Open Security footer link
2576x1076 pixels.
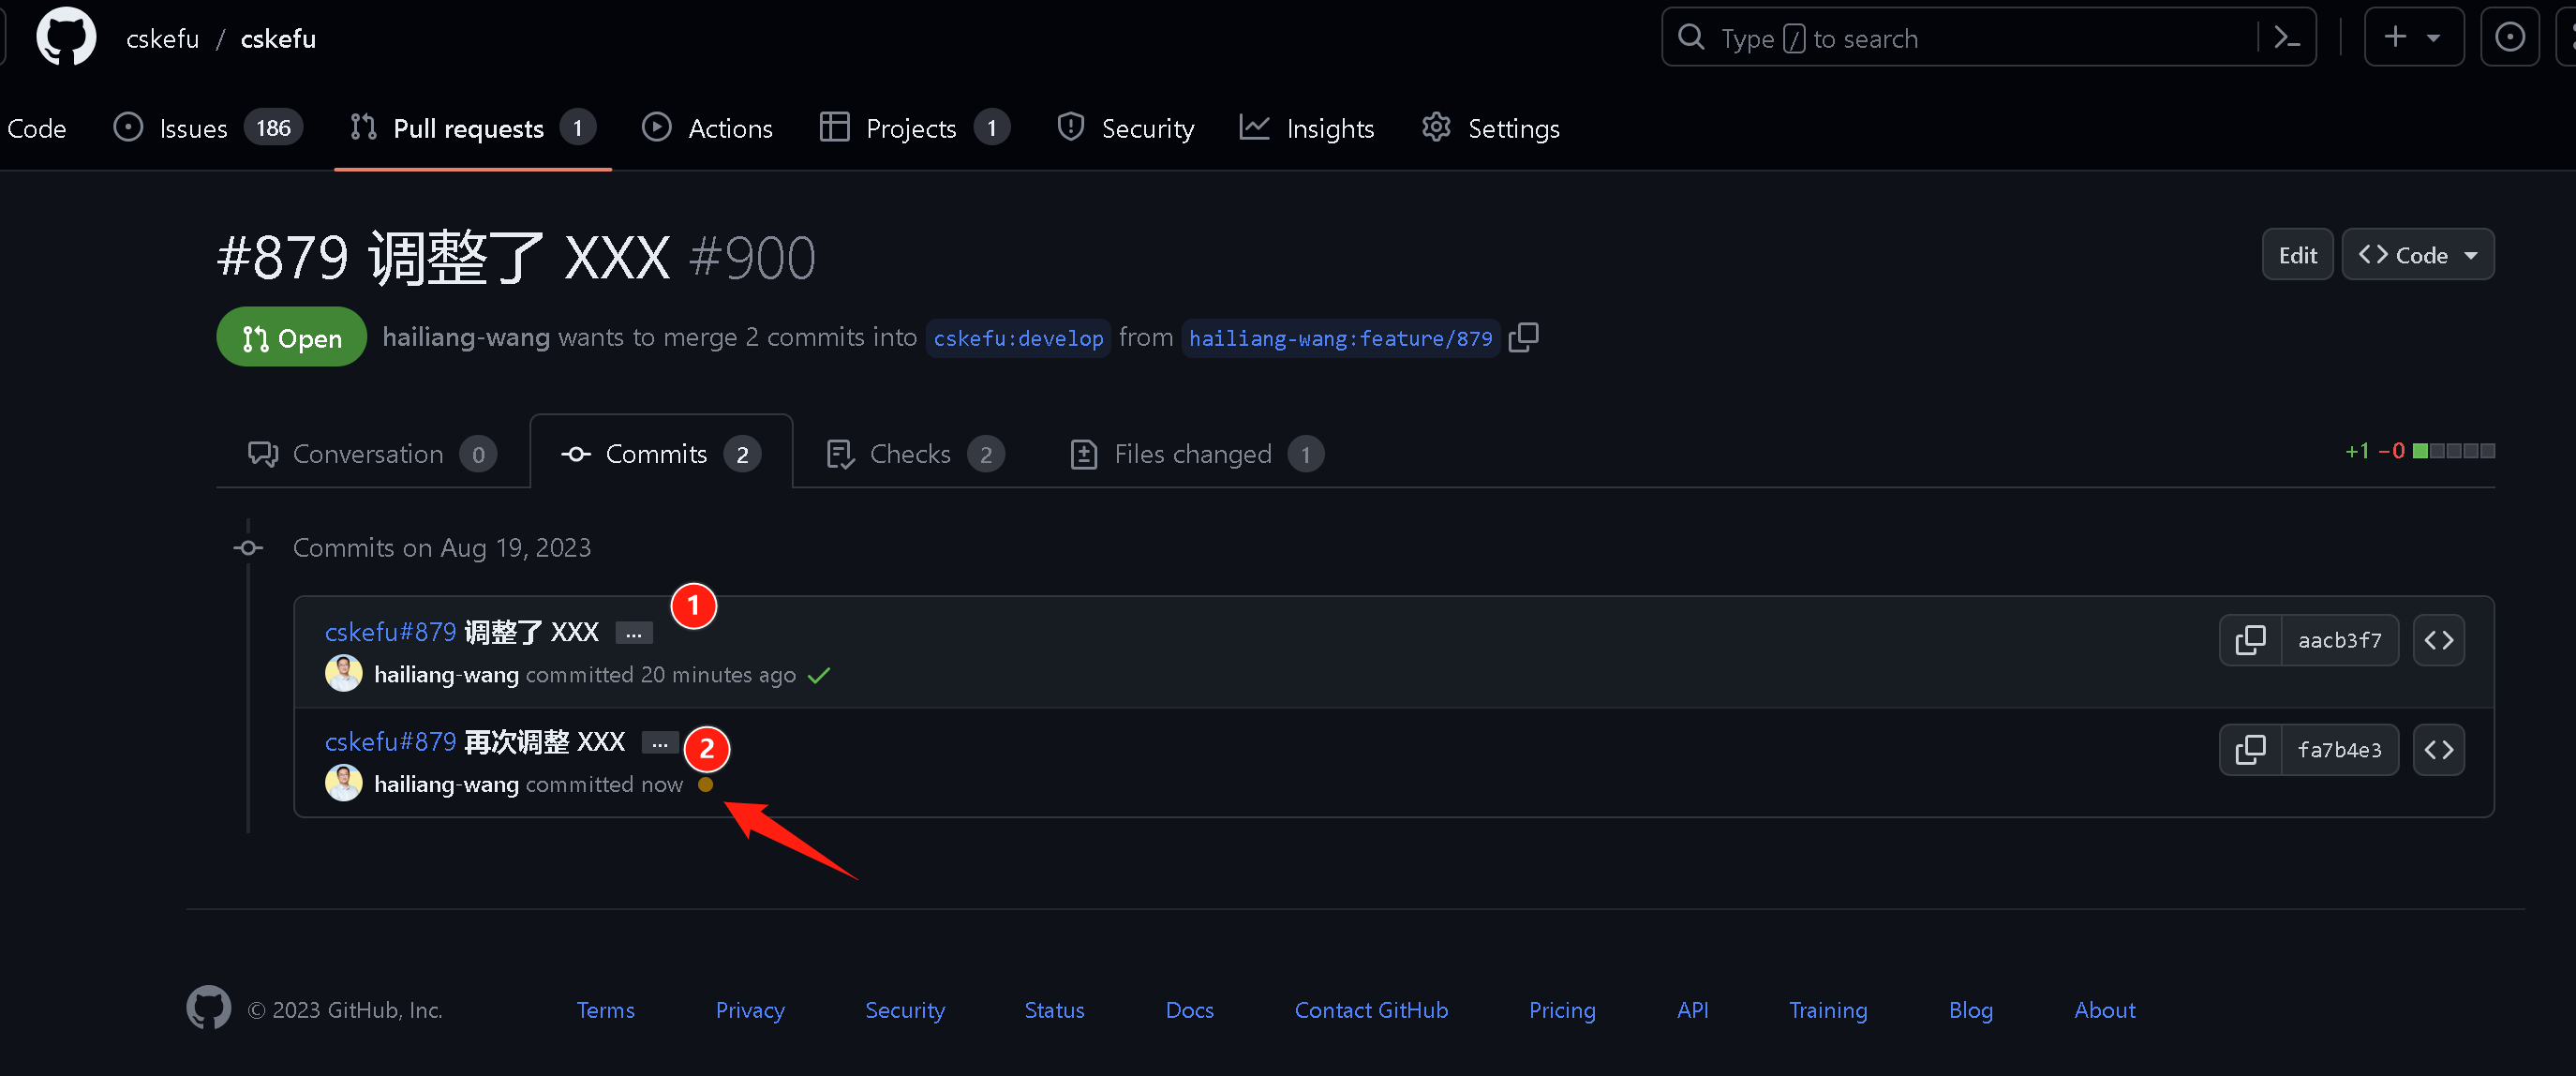pyautogui.click(x=905, y=1010)
